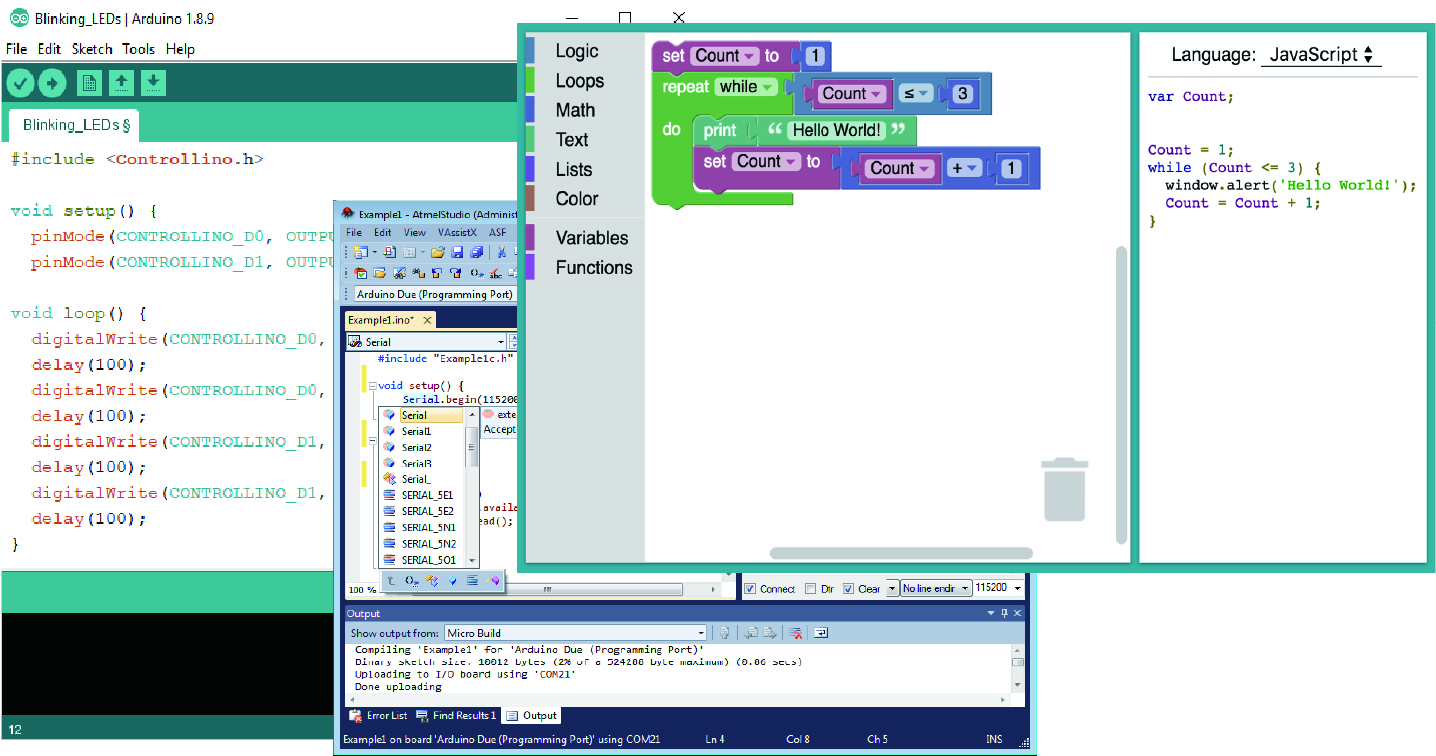
Task: Click the Arduino Save sketch down-arrow icon
Action: pos(153,83)
